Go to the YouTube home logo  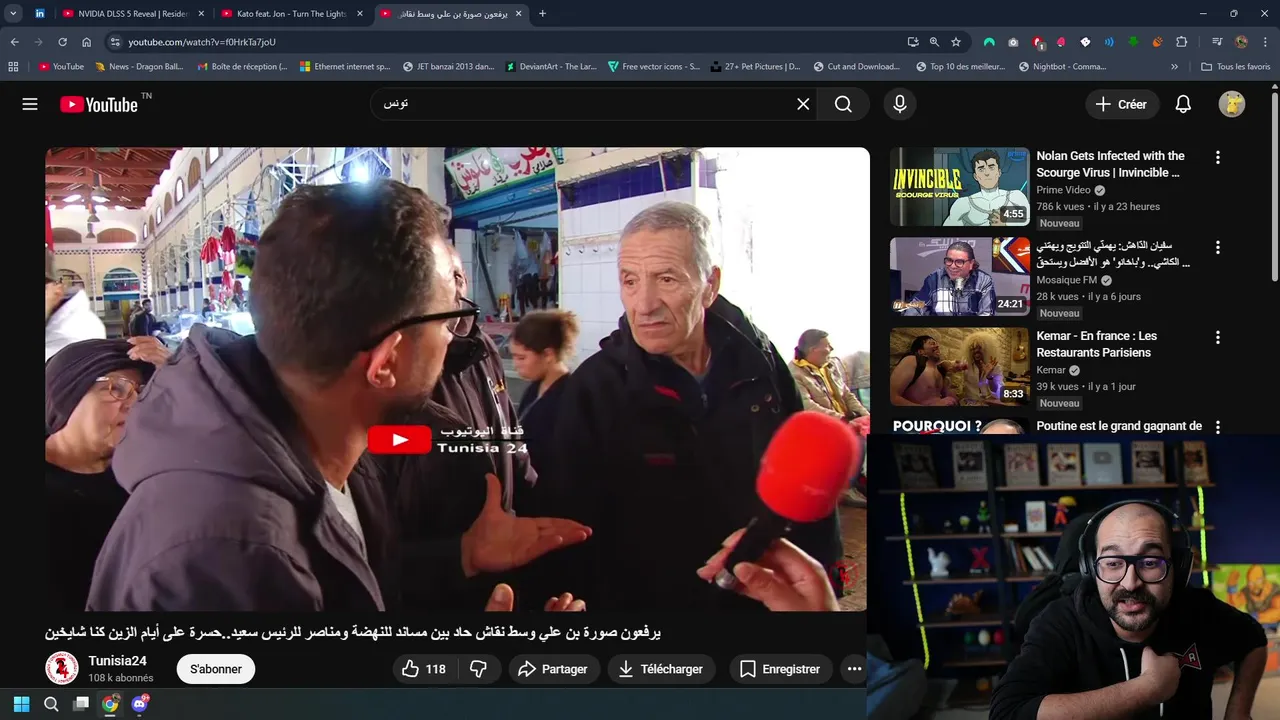coord(99,104)
